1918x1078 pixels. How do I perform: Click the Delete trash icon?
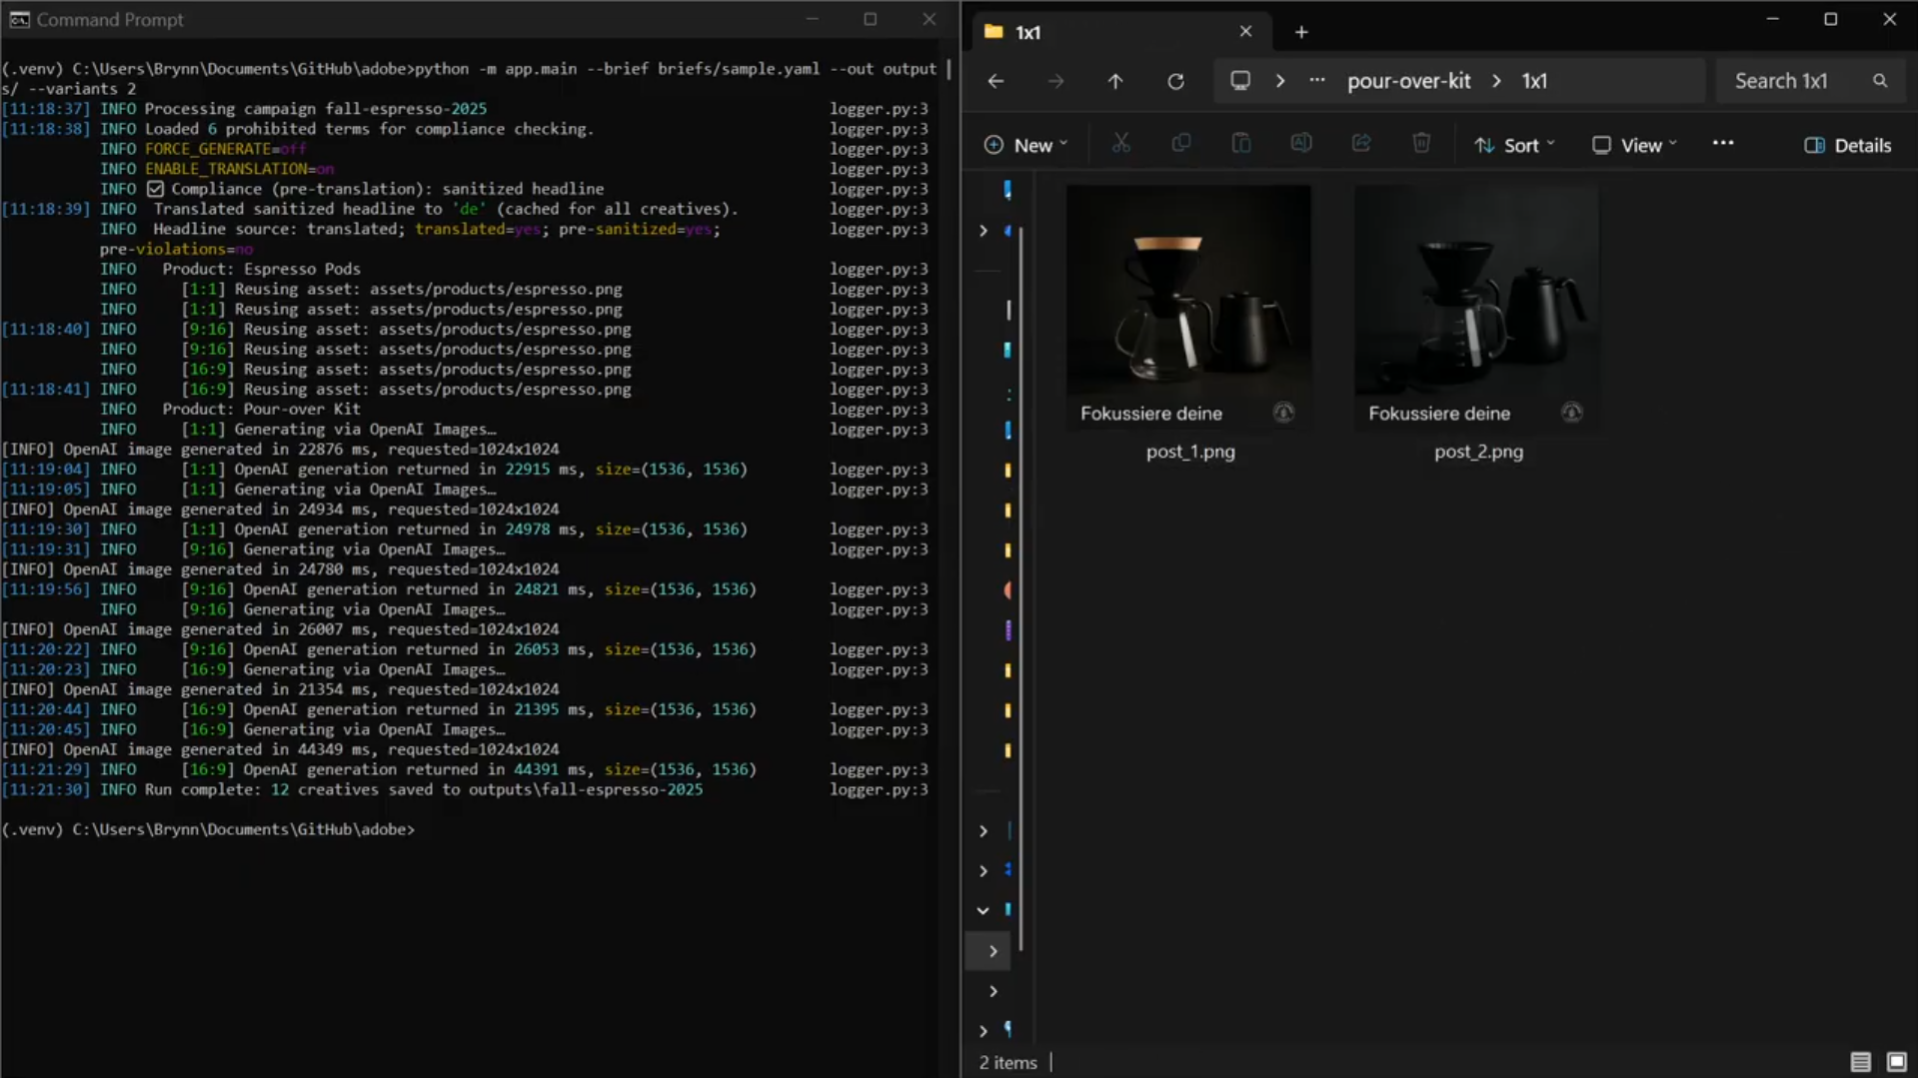[1421, 144]
